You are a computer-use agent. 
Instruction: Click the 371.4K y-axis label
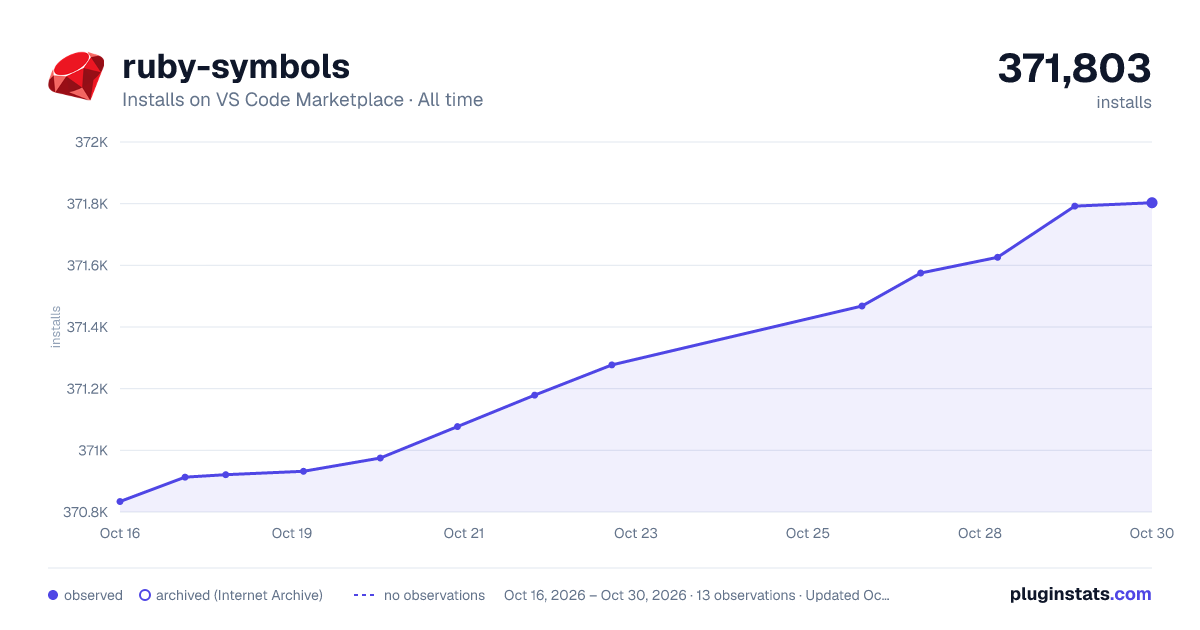click(x=87, y=327)
